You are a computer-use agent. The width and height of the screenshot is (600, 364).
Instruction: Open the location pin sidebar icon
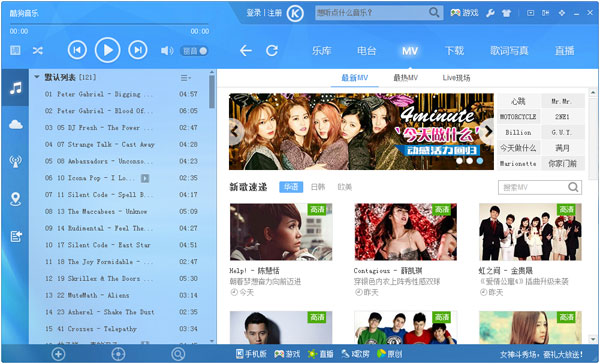[16, 199]
